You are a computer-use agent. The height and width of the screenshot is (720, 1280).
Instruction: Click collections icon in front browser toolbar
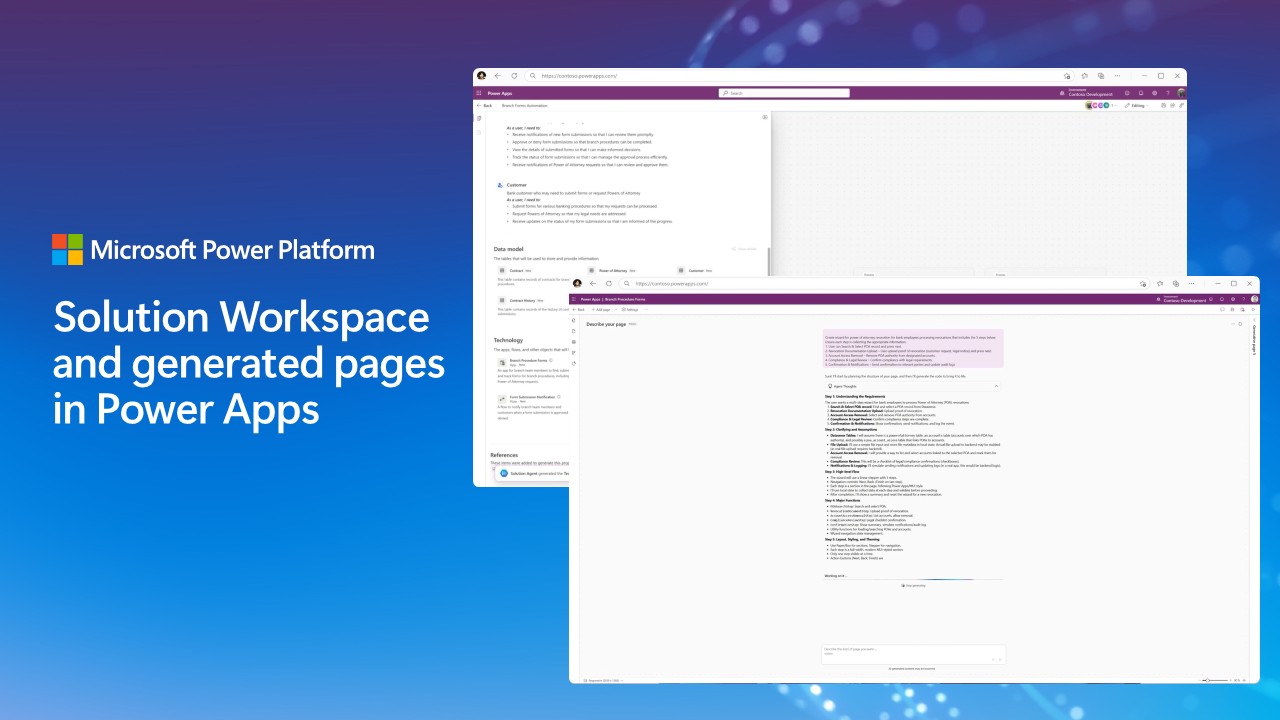coord(1175,284)
